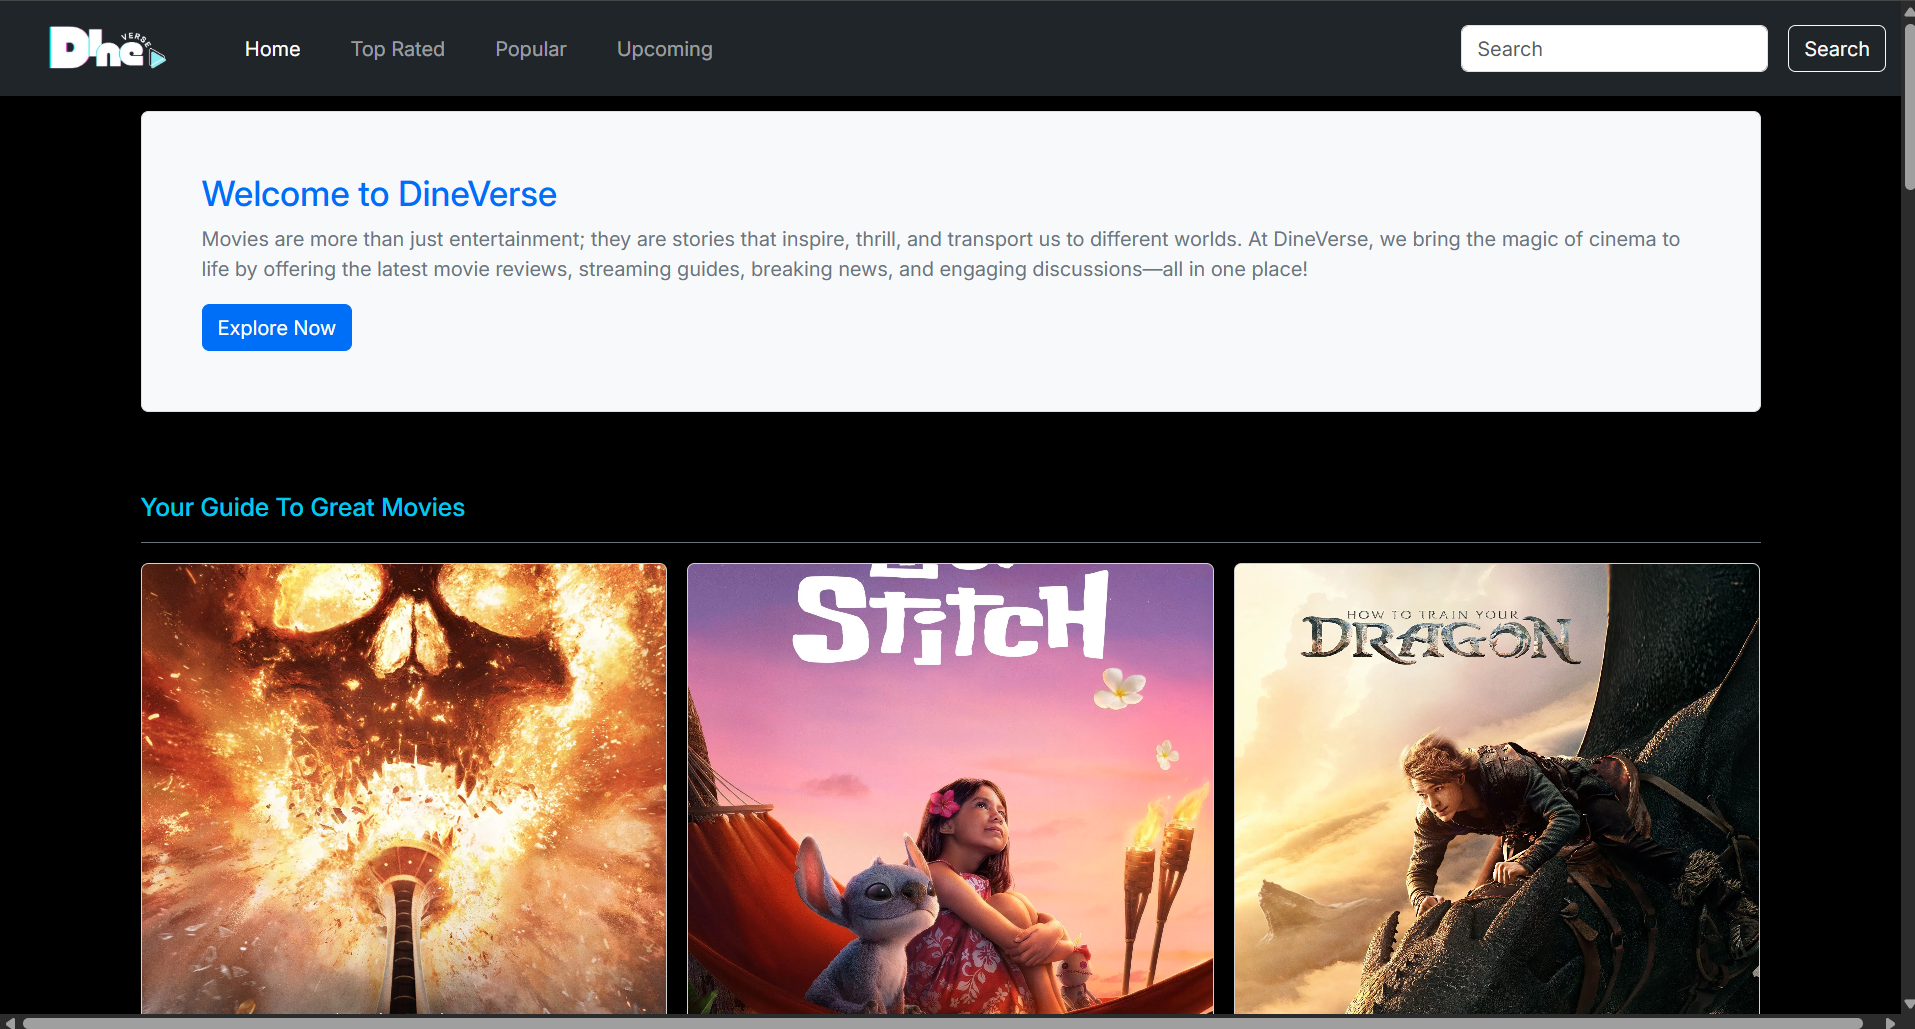
Task: Click the 'Movies are more than just entertainment' paragraph
Action: pyautogui.click(x=941, y=254)
